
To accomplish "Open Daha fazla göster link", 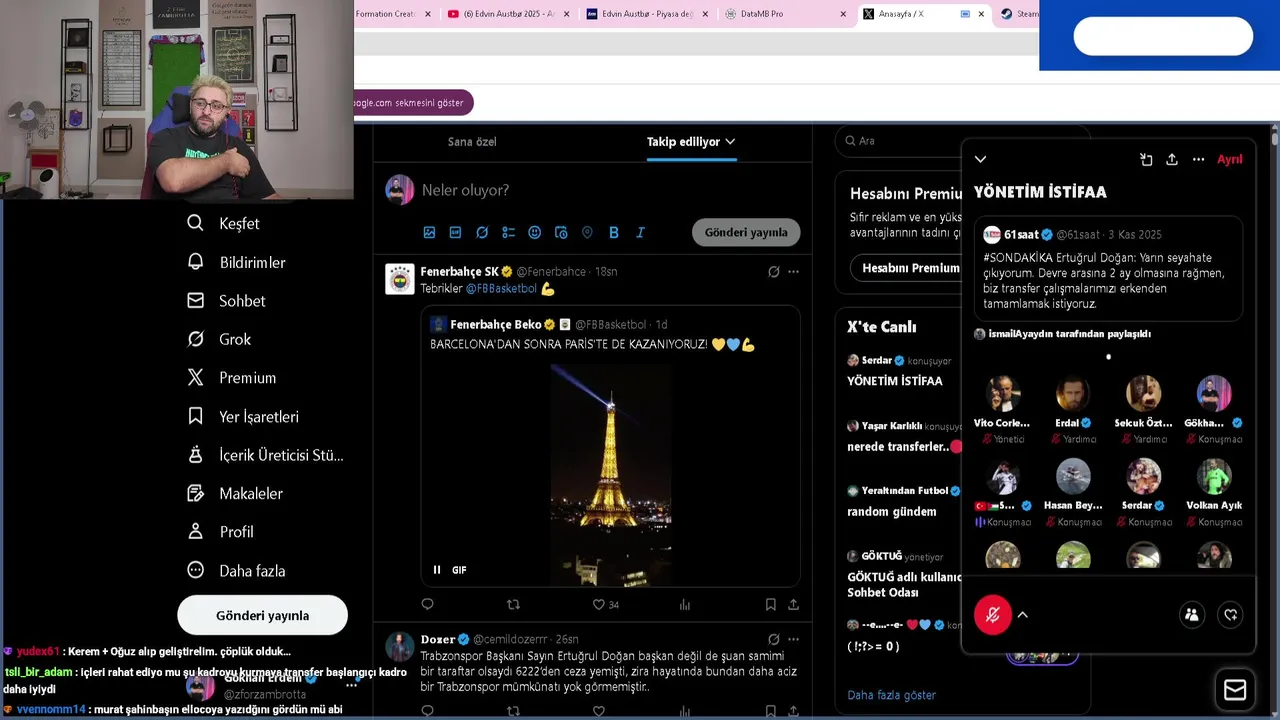I will (x=892, y=695).
